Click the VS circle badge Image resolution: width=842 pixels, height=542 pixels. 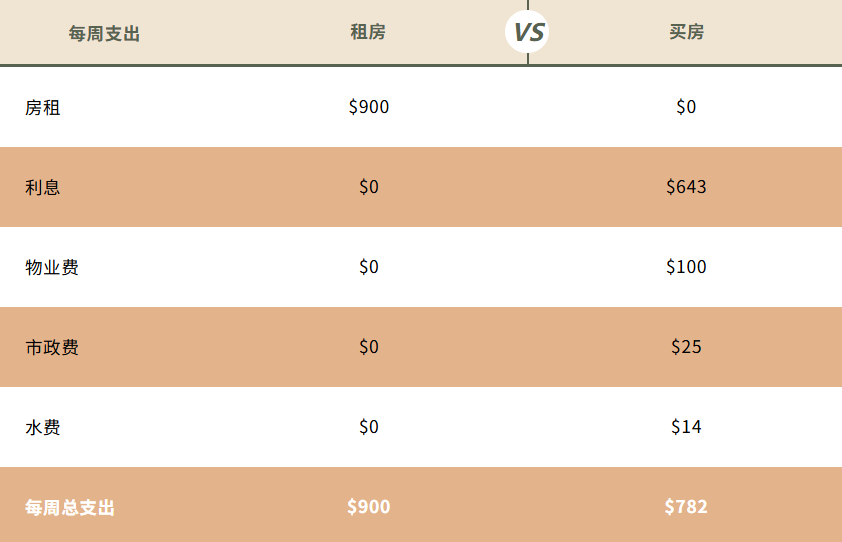(x=527, y=32)
